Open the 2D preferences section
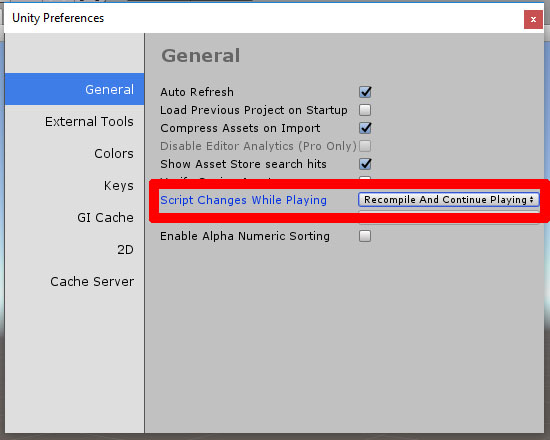The height and width of the screenshot is (440, 550). (x=125, y=249)
